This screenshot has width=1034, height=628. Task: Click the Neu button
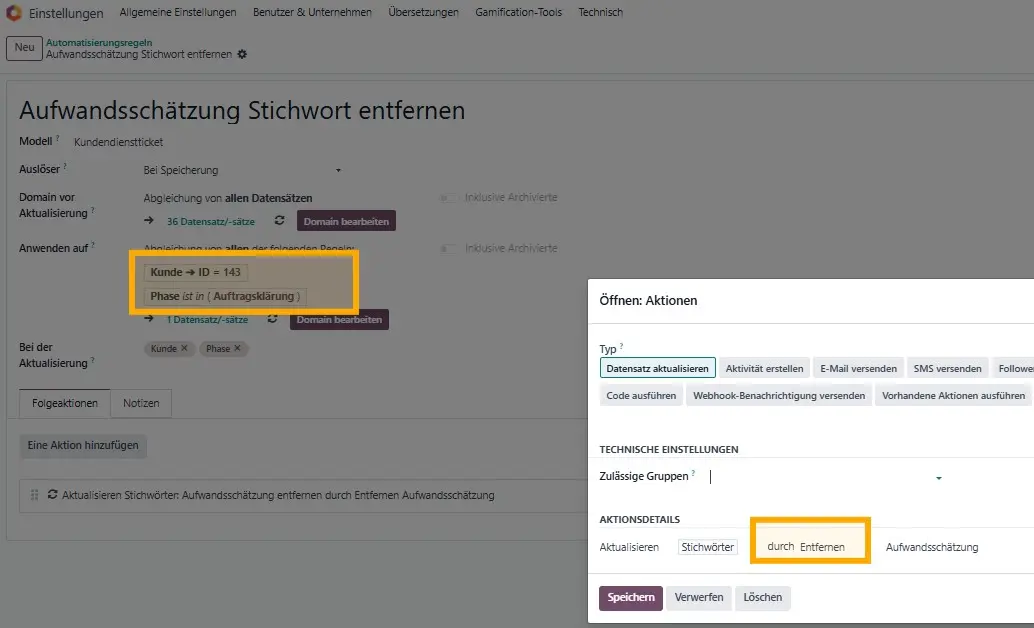[x=24, y=47]
